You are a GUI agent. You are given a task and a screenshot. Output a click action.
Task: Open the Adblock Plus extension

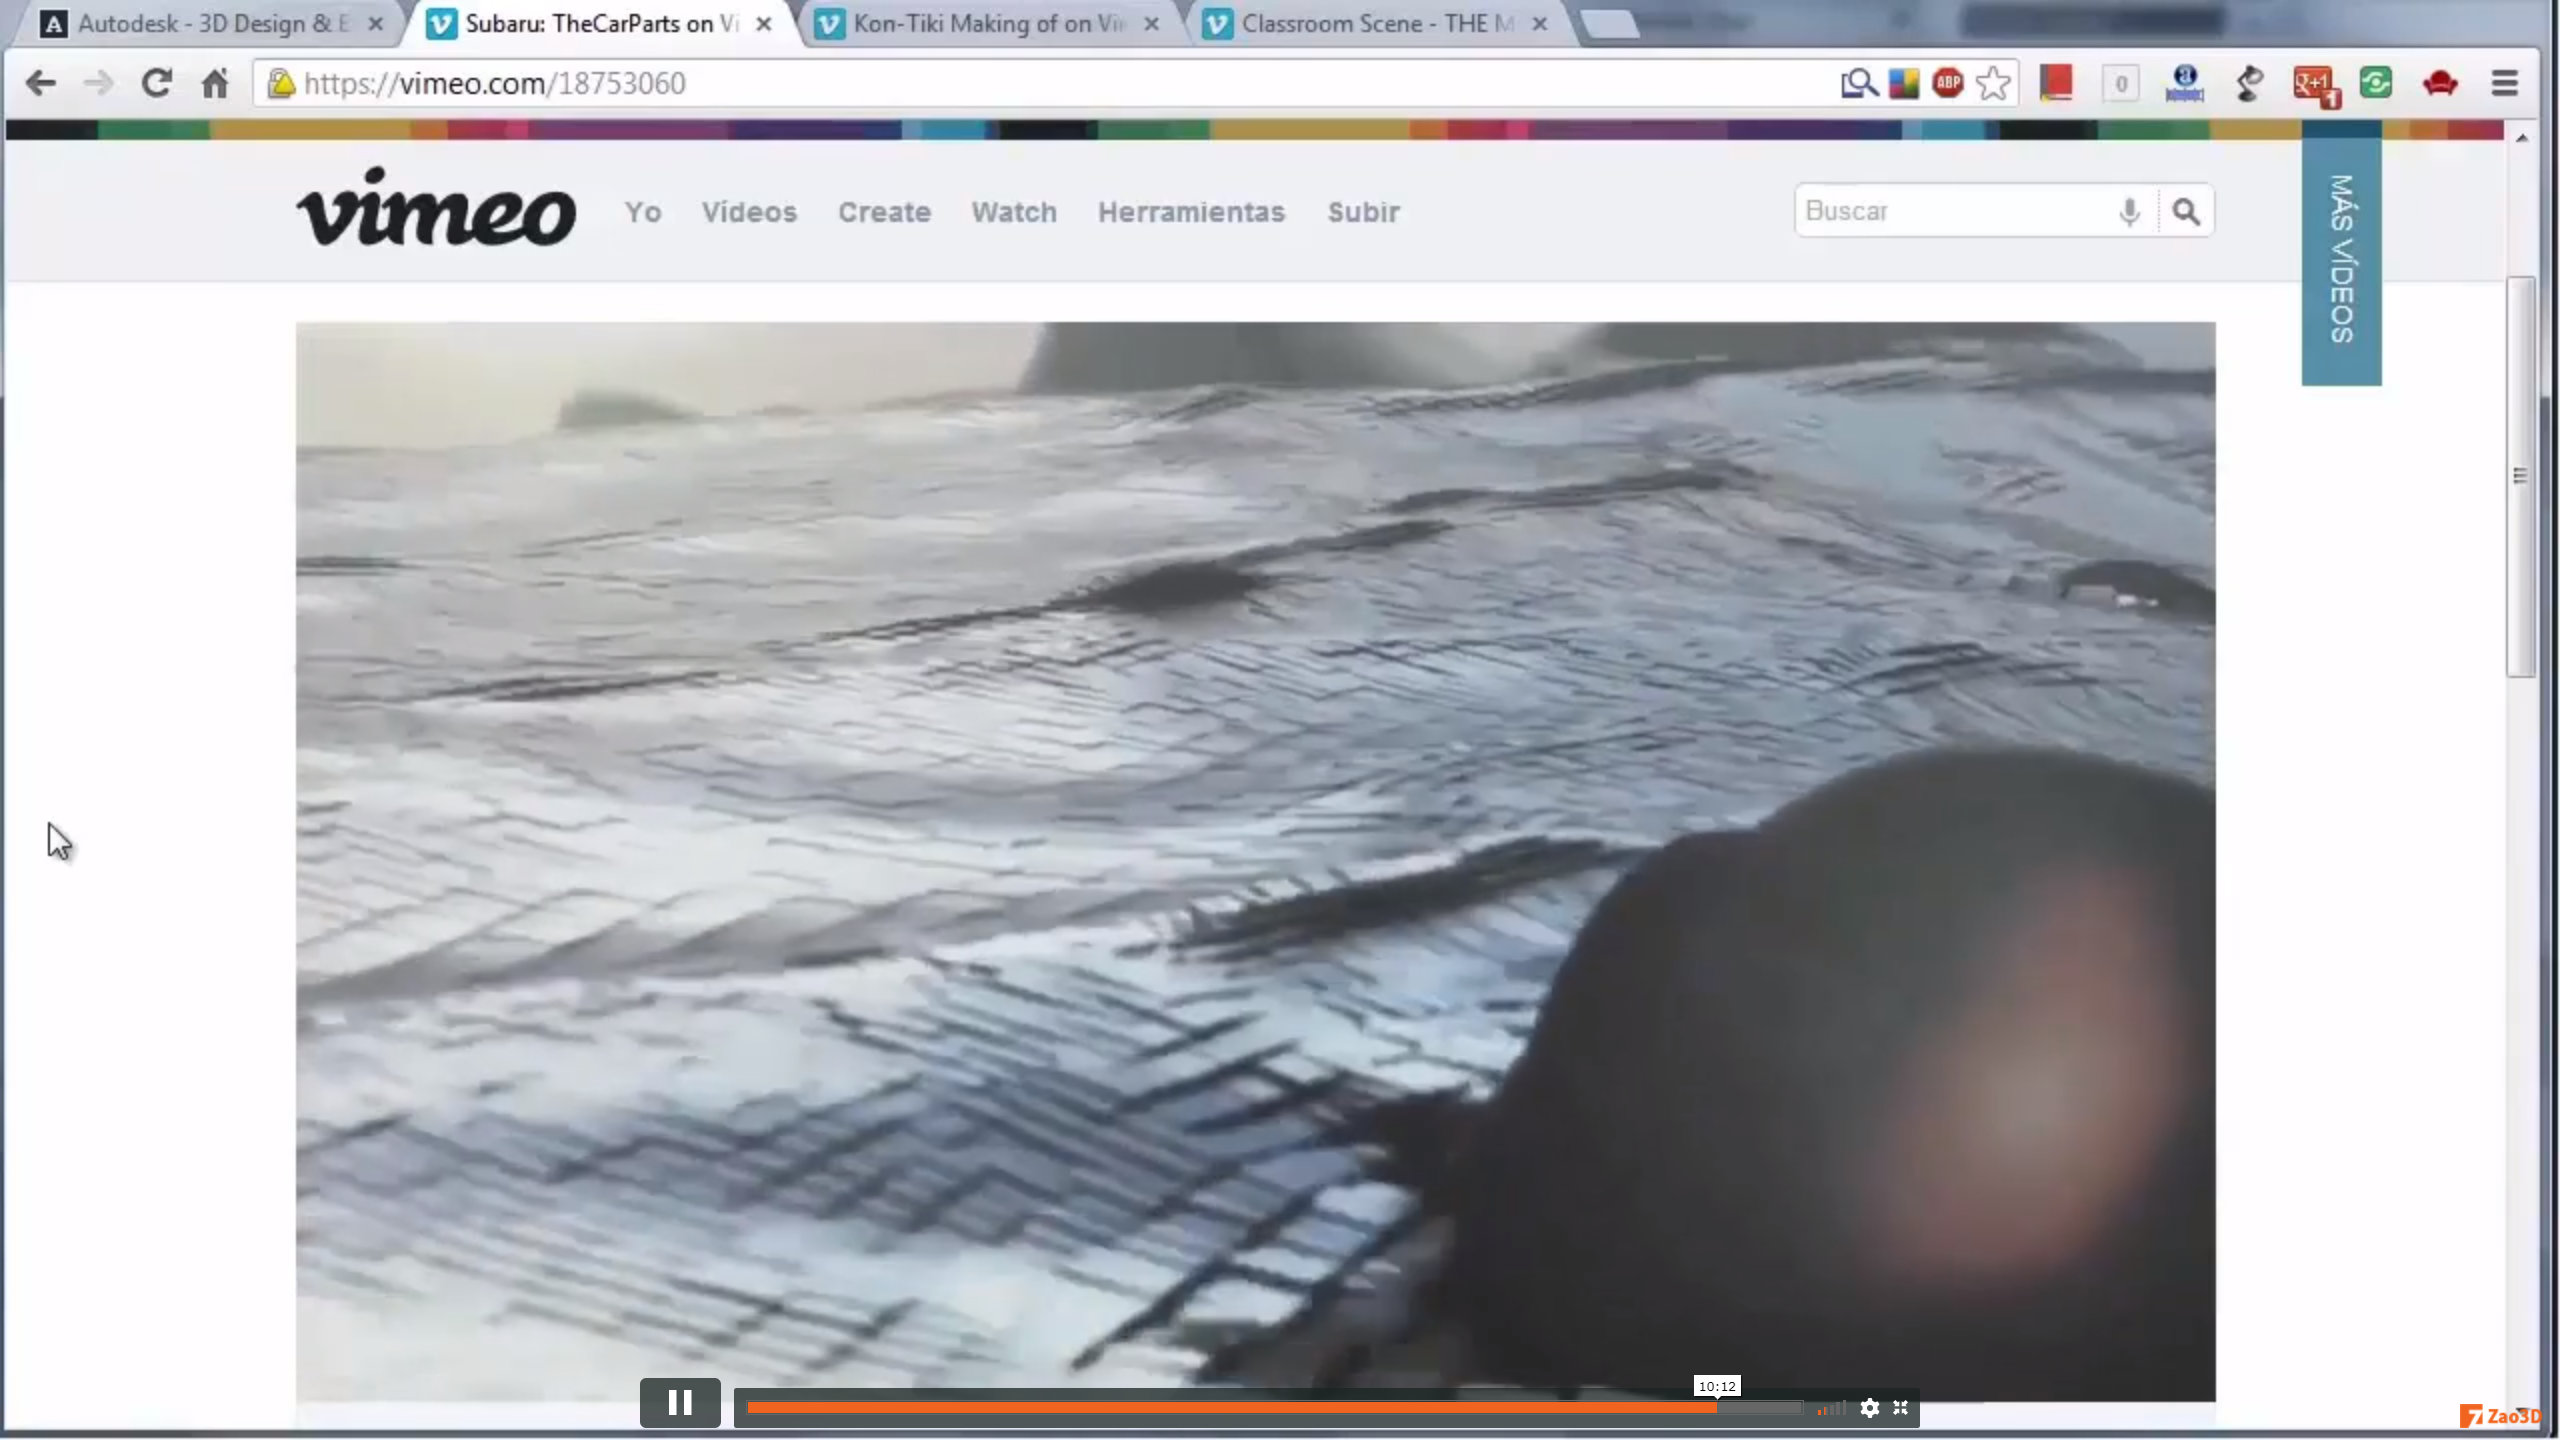click(x=1948, y=83)
